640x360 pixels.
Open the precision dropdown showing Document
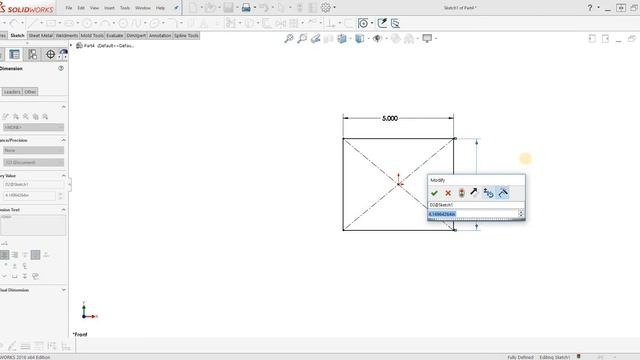33,162
